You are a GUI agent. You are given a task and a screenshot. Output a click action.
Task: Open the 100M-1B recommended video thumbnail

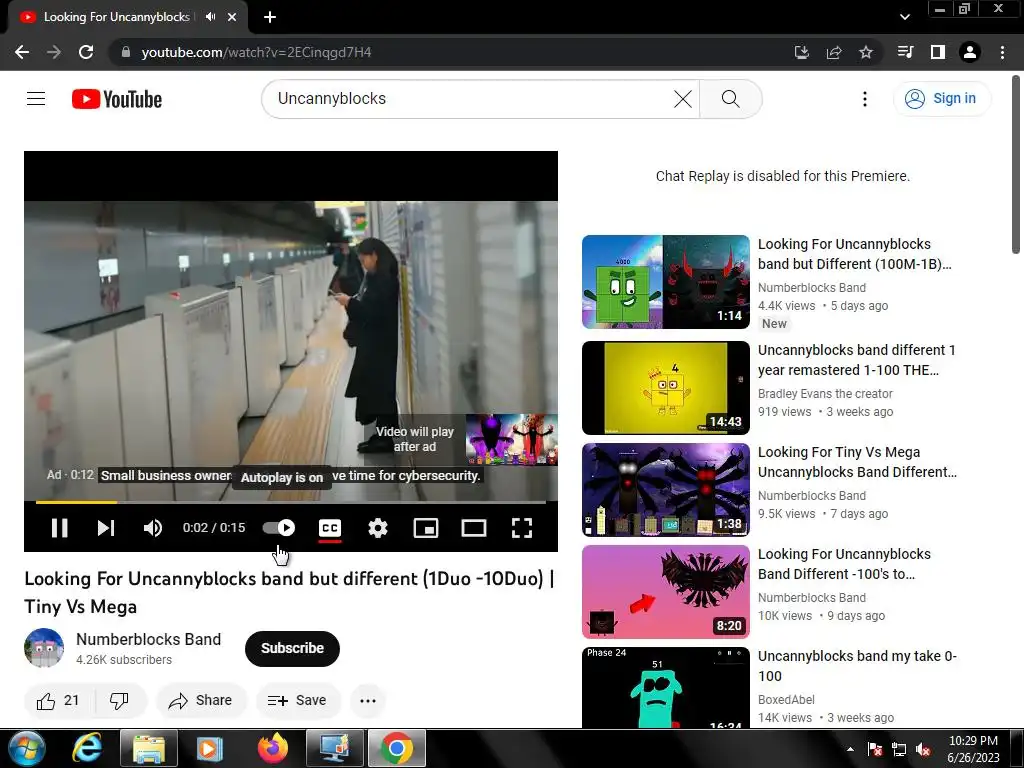click(665, 282)
